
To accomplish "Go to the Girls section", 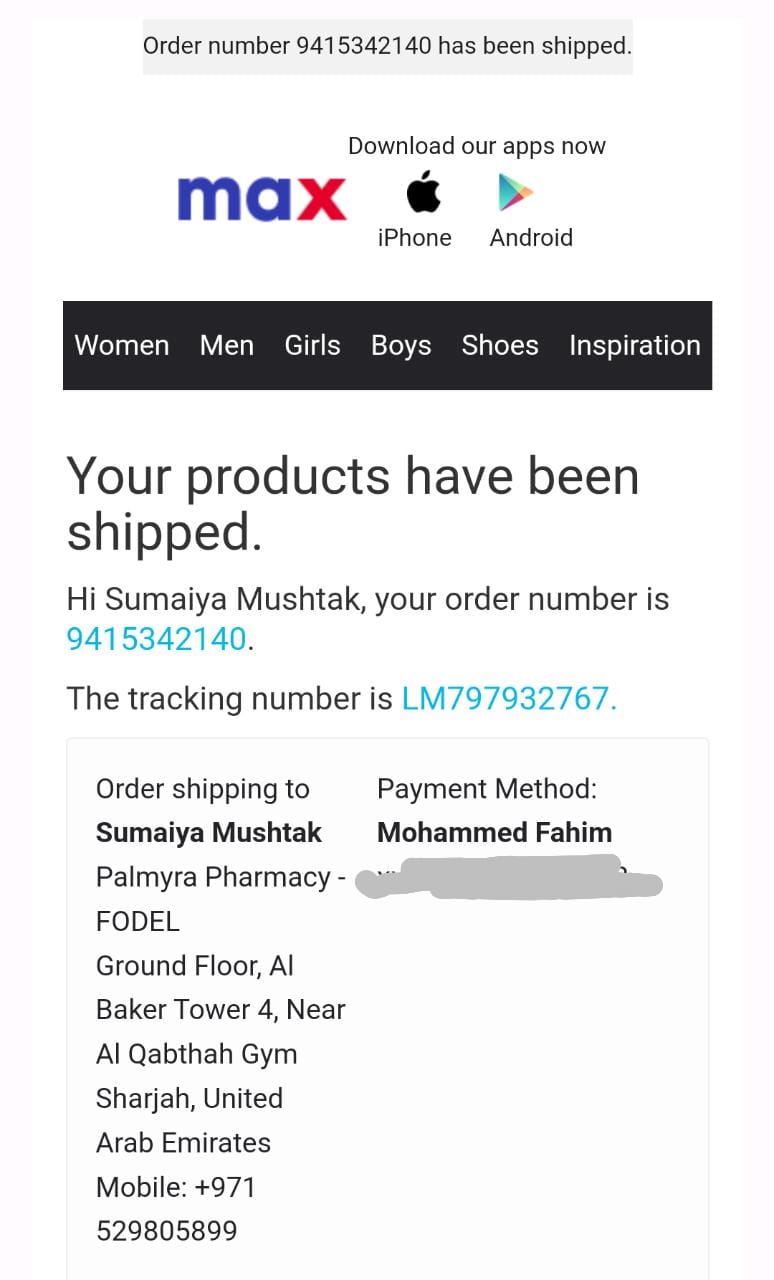I will [x=312, y=346].
